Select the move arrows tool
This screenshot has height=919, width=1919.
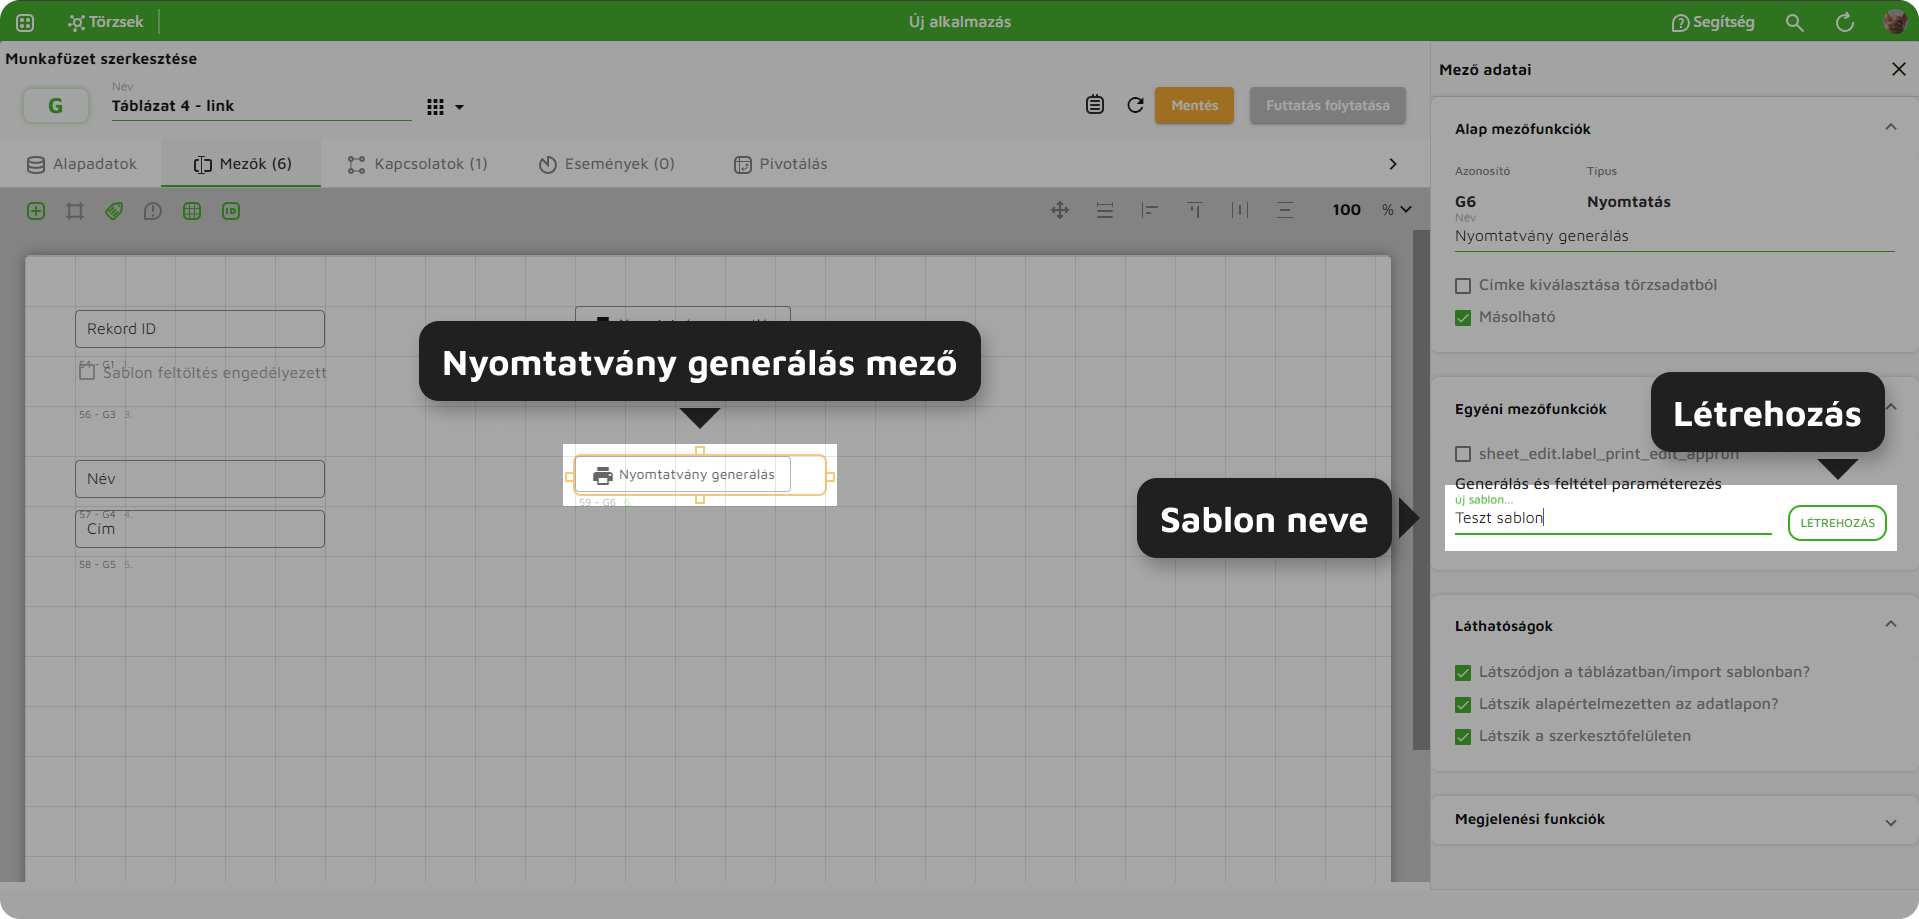coord(1060,210)
